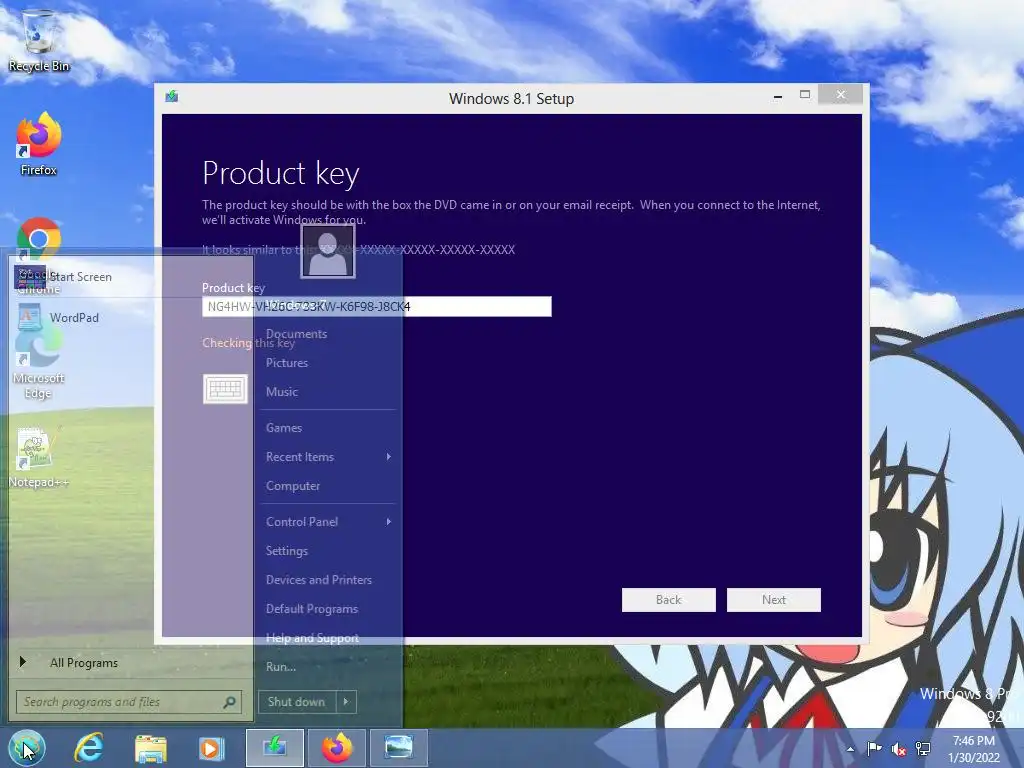This screenshot has height=768, width=1024.
Task: Click the Product key input field
Action: [377, 306]
